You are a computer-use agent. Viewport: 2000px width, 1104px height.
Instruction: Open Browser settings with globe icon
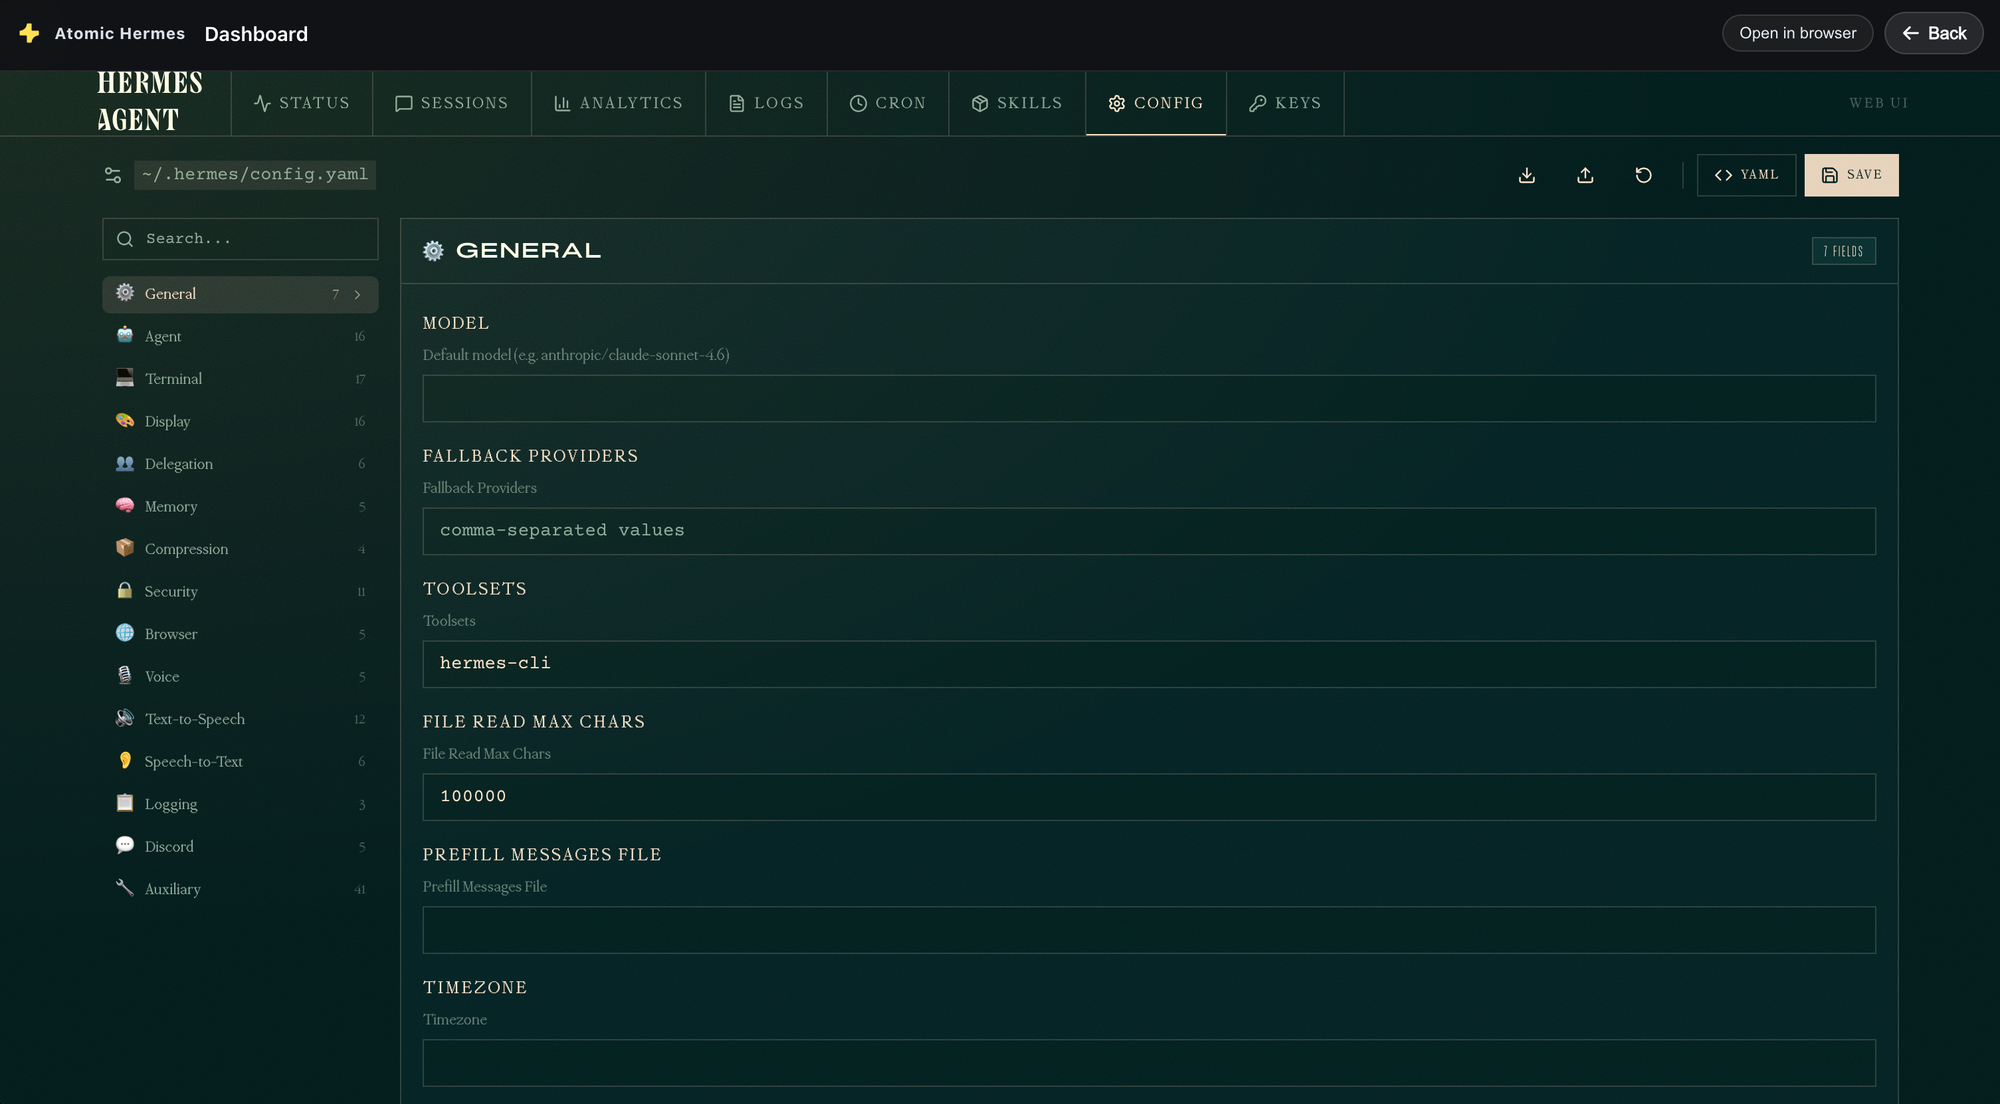170,634
